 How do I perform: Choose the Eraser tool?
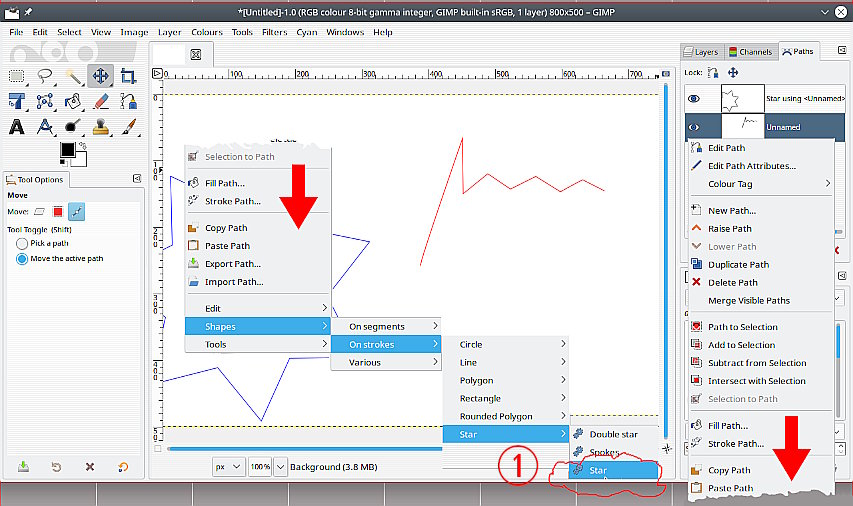[x=100, y=101]
